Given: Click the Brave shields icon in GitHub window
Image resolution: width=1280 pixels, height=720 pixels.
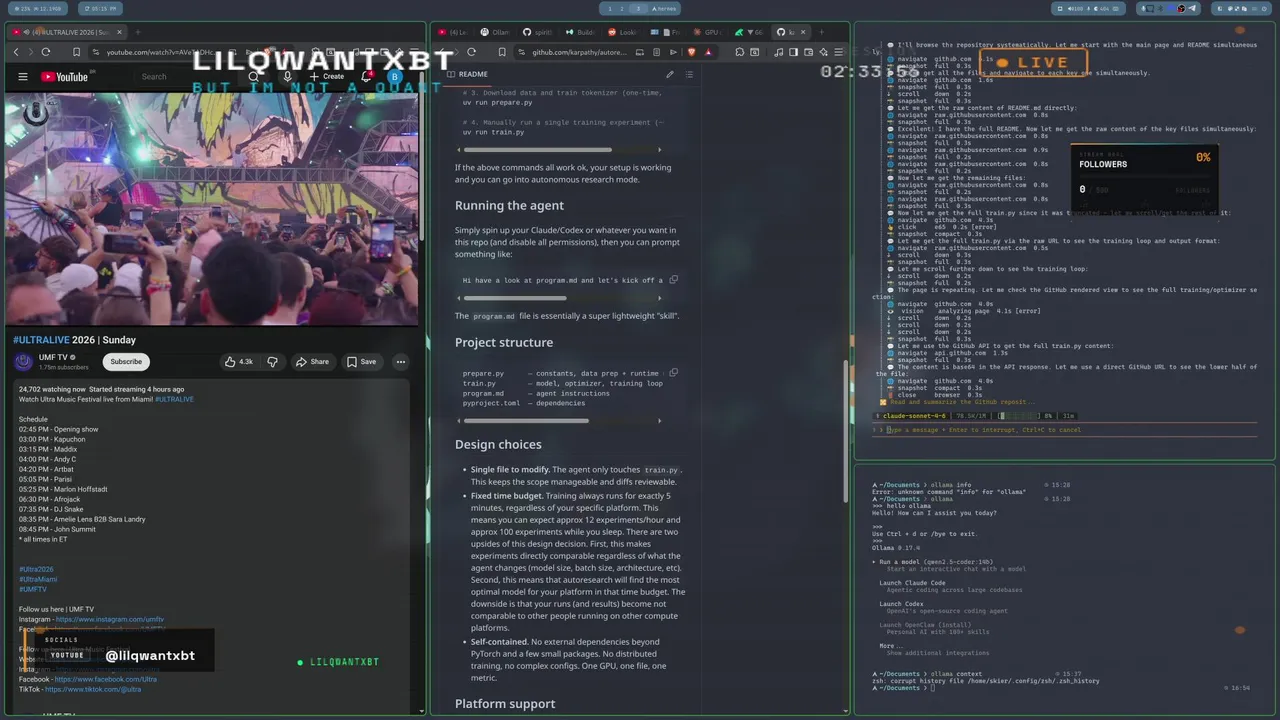Looking at the screenshot, I should click(x=690, y=52).
